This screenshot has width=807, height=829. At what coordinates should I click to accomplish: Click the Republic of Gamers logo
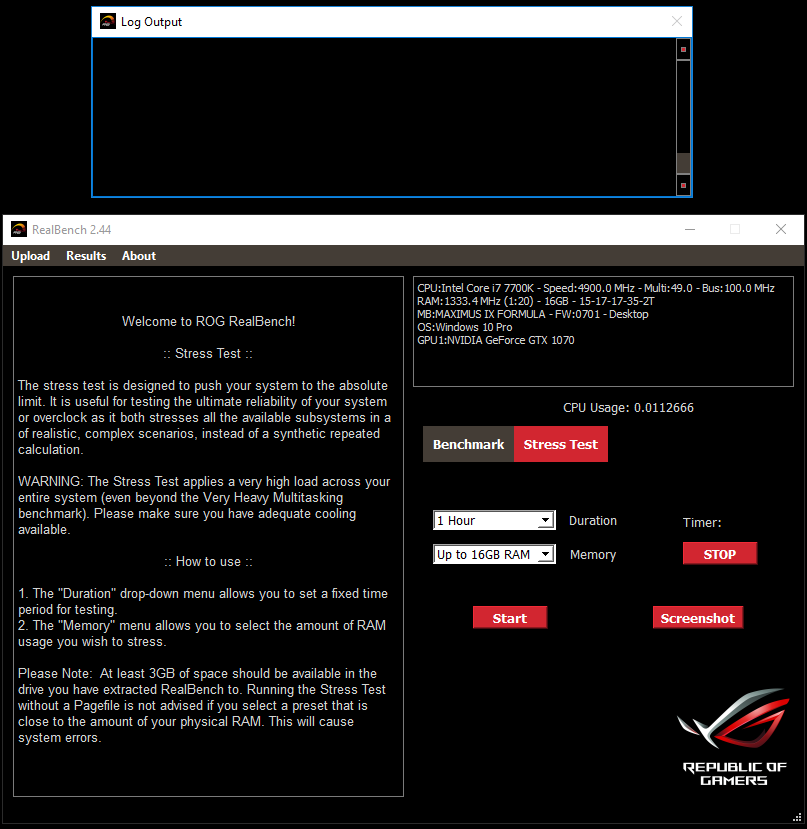pyautogui.click(x=733, y=736)
